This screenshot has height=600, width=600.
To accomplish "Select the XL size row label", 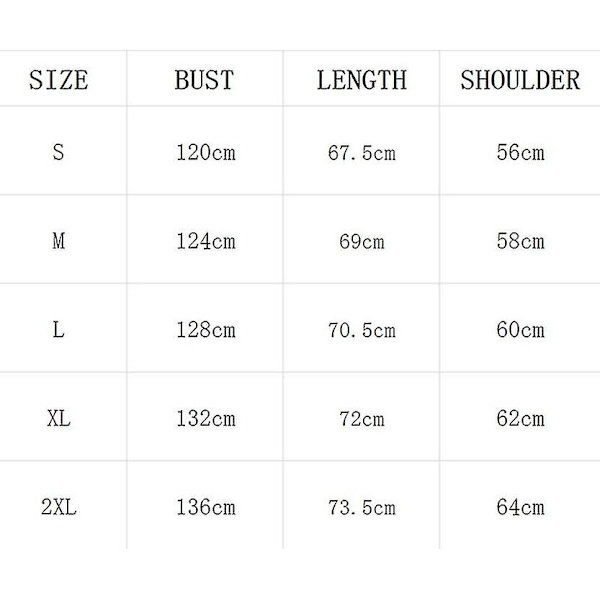I will point(59,418).
